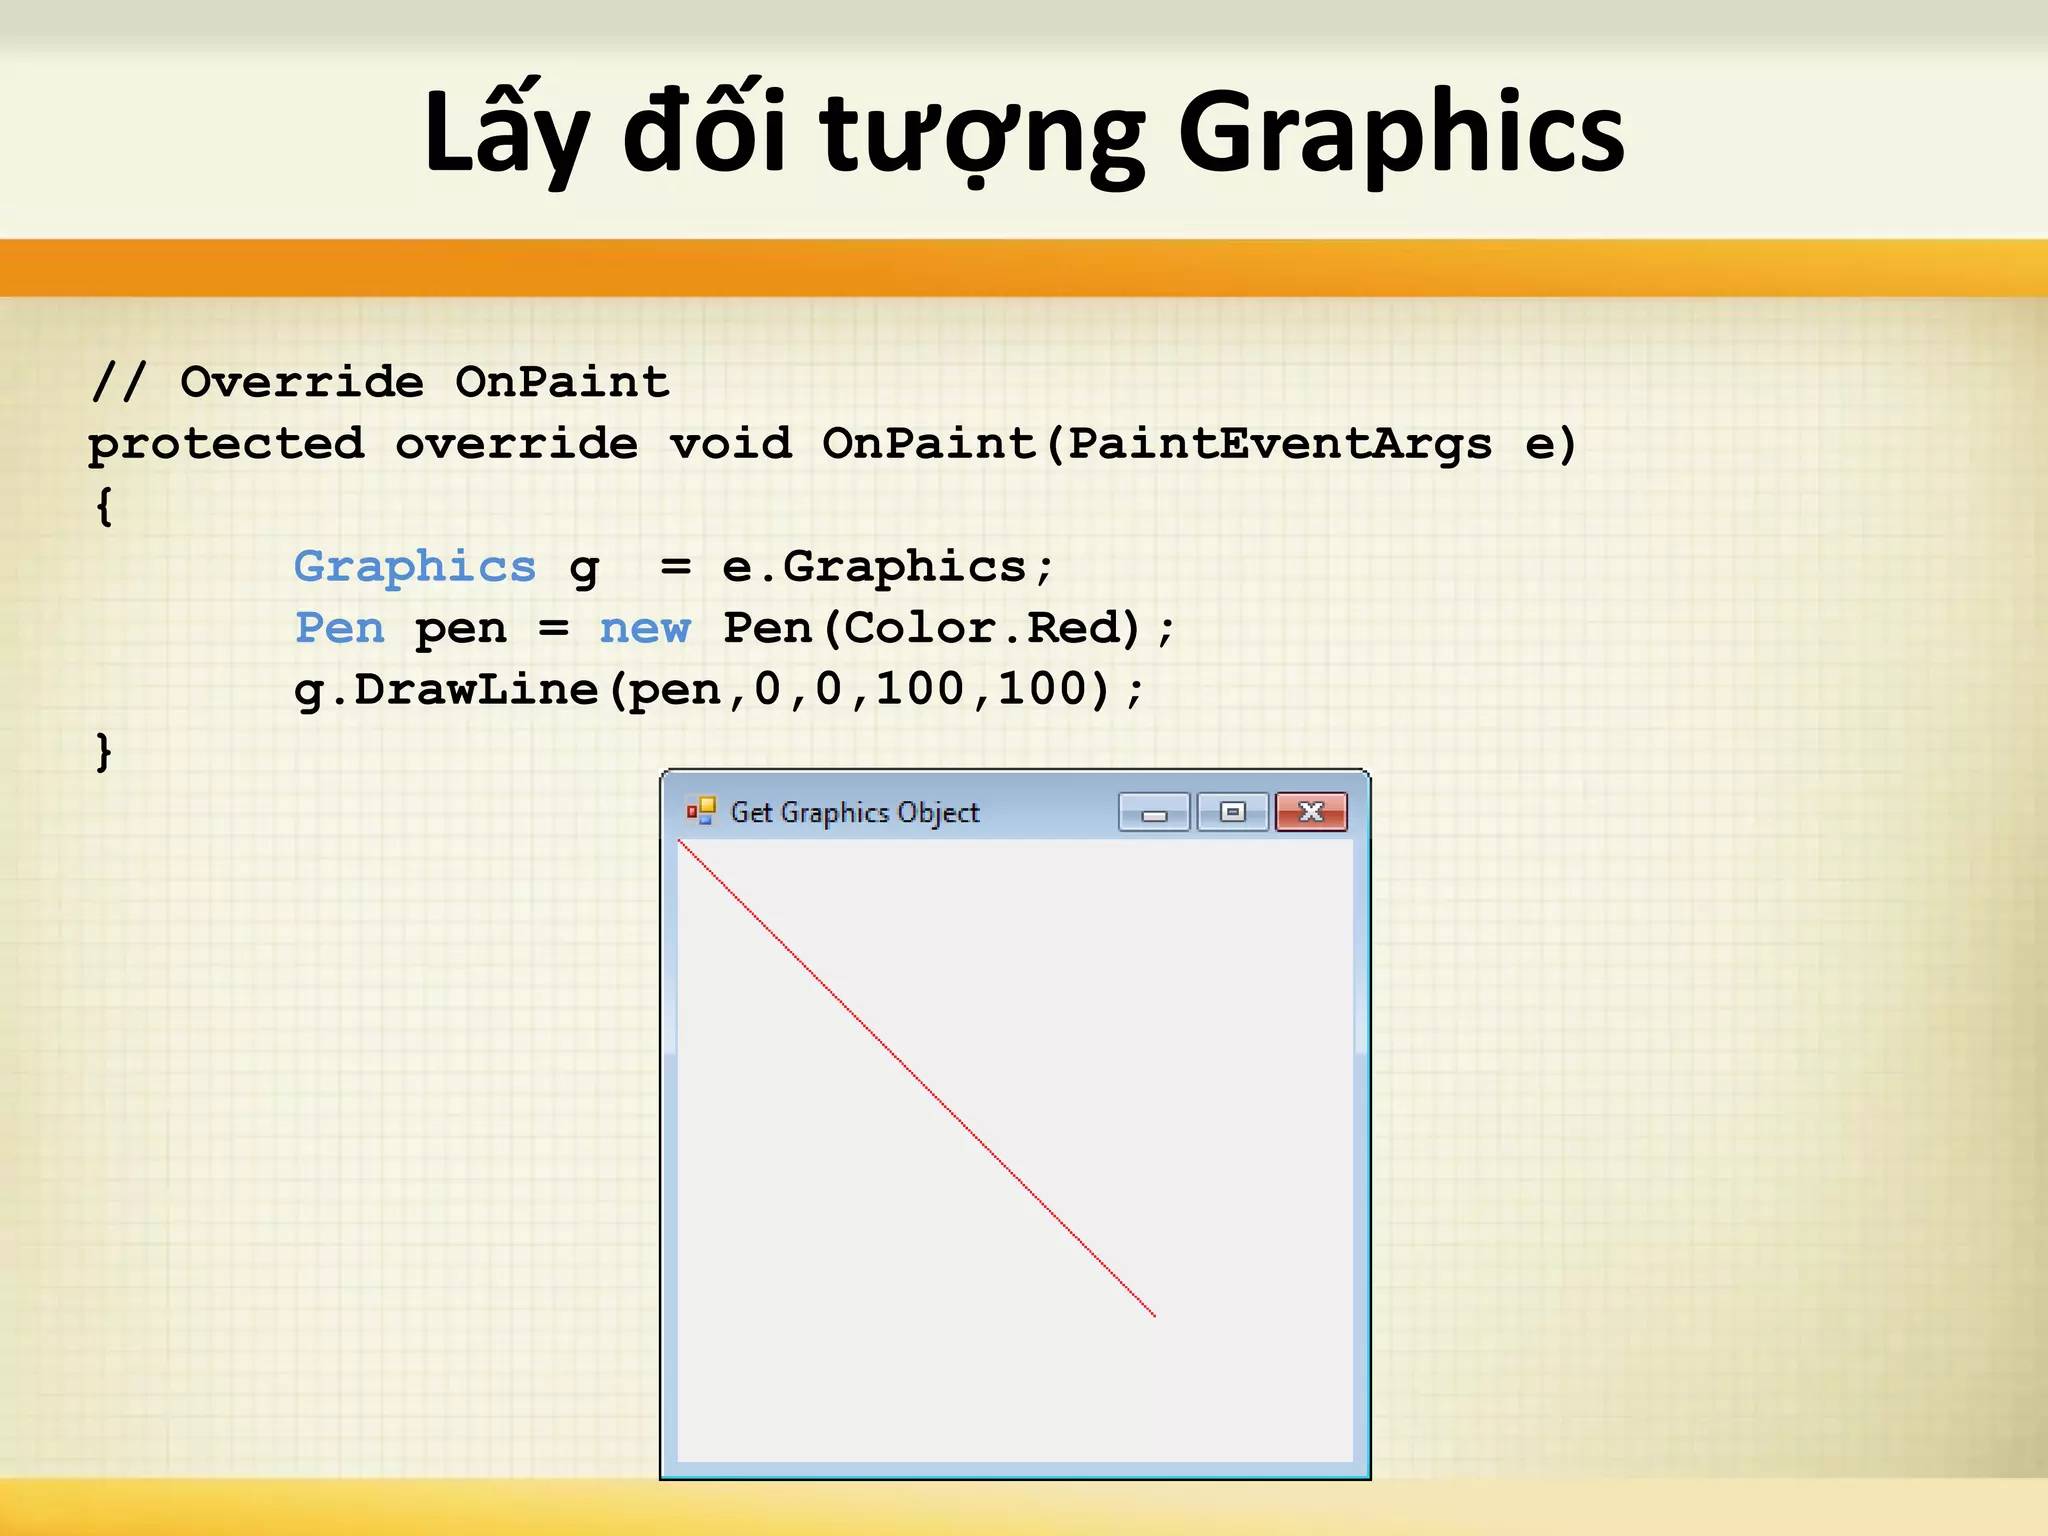Click the opening curly brace of the method
This screenshot has width=2048, height=1536.
(x=104, y=506)
